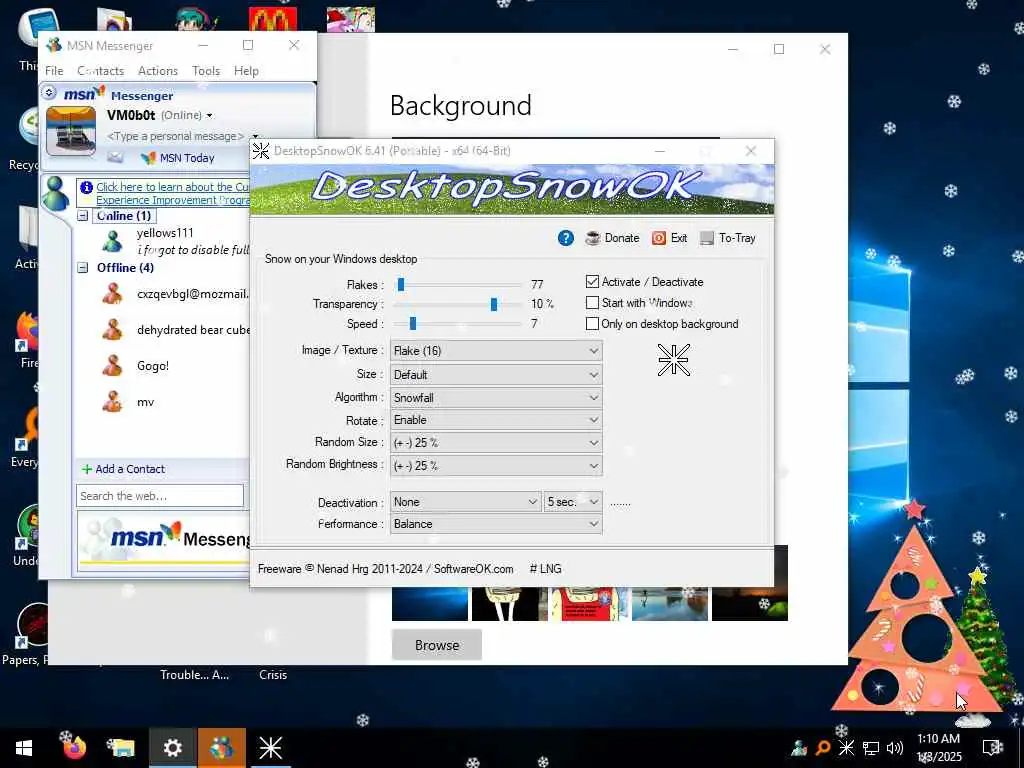Adjust the Speed slider handle

click(413, 323)
